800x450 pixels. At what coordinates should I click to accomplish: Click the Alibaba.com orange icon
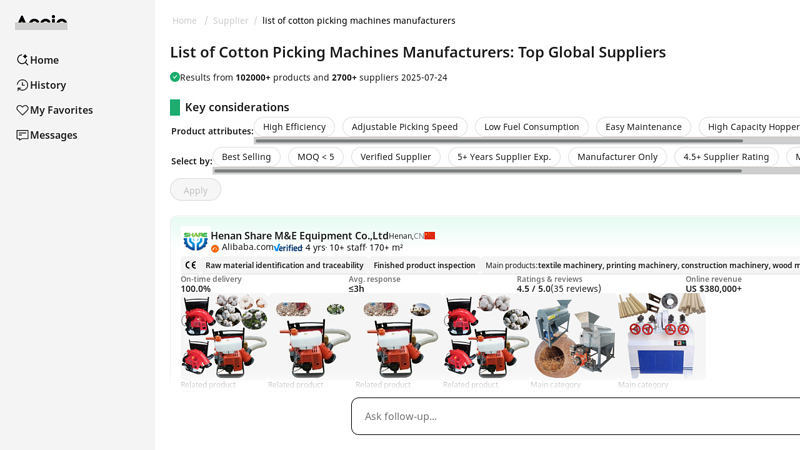pos(215,248)
